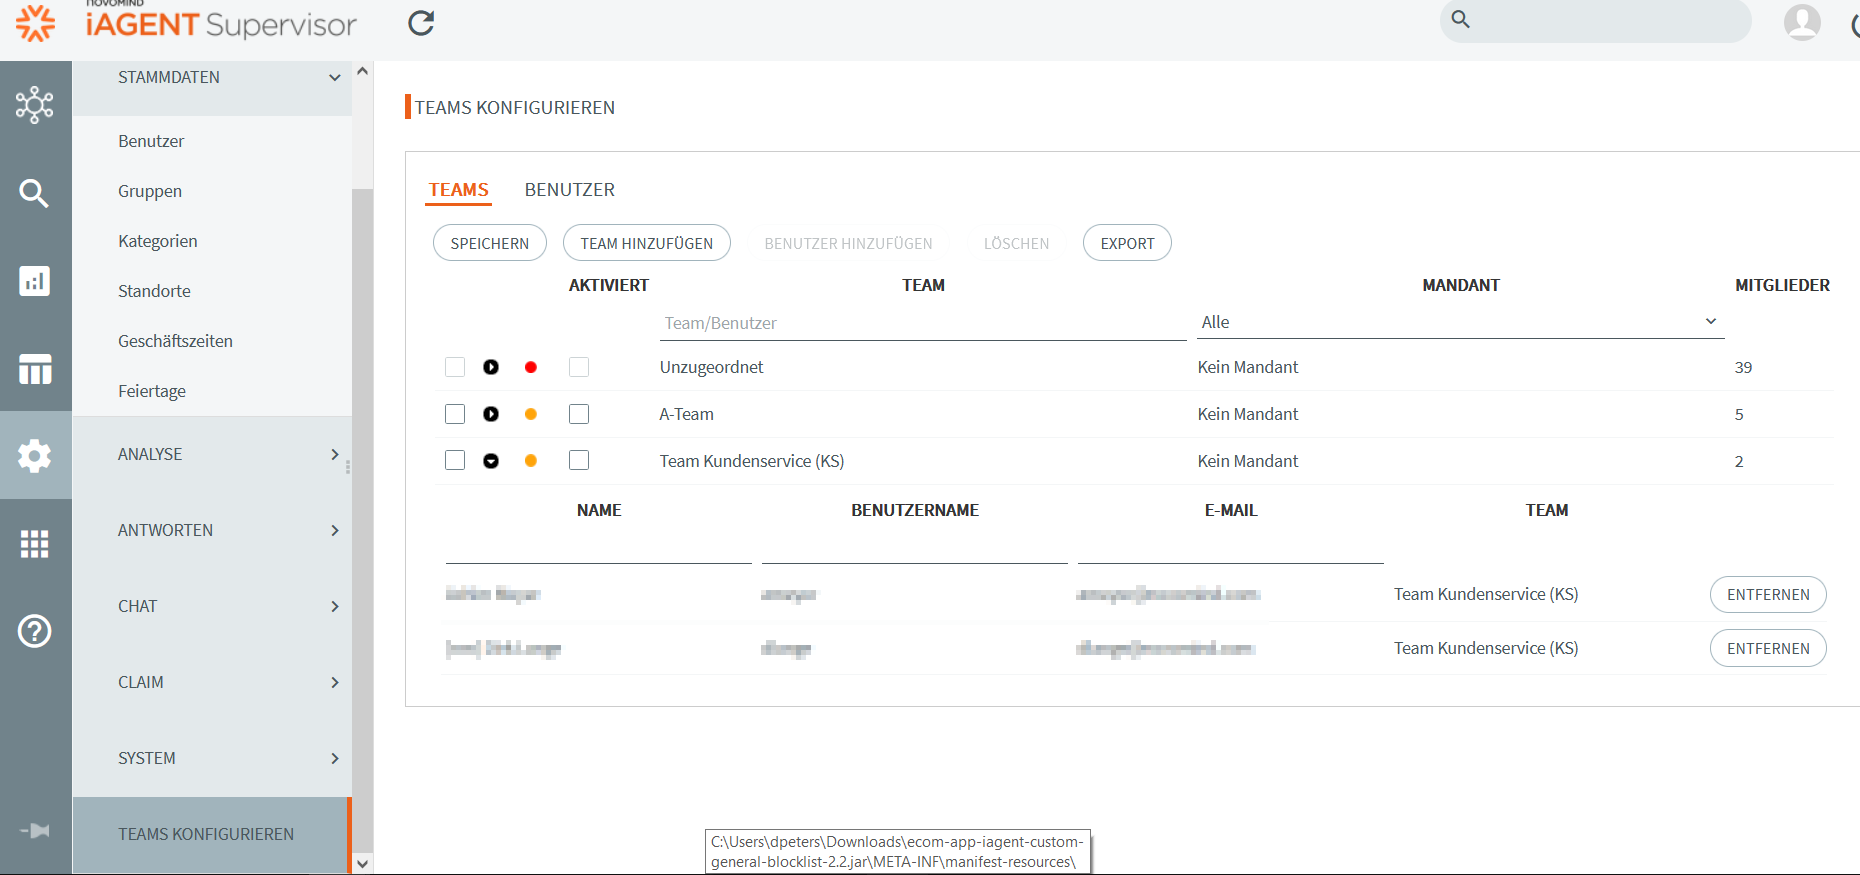Viewport: 1860px width, 875px height.
Task: Click the magnifier icon in the top search bar
Action: [x=1460, y=19]
